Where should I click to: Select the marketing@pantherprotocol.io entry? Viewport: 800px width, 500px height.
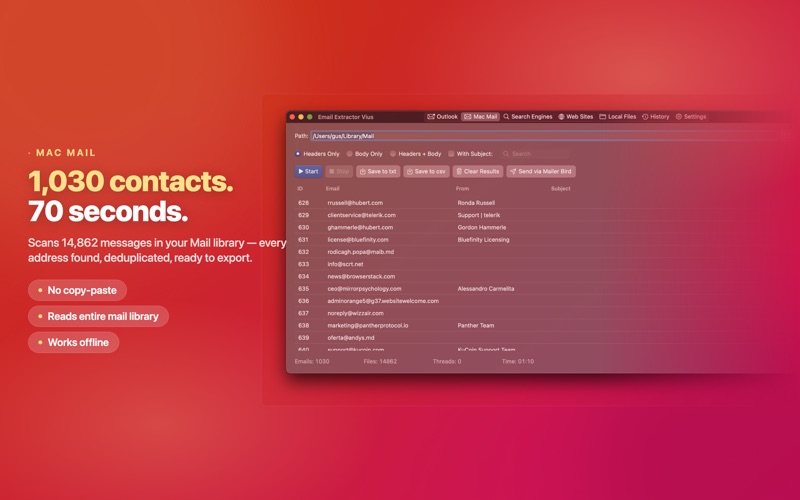[x=368, y=326]
